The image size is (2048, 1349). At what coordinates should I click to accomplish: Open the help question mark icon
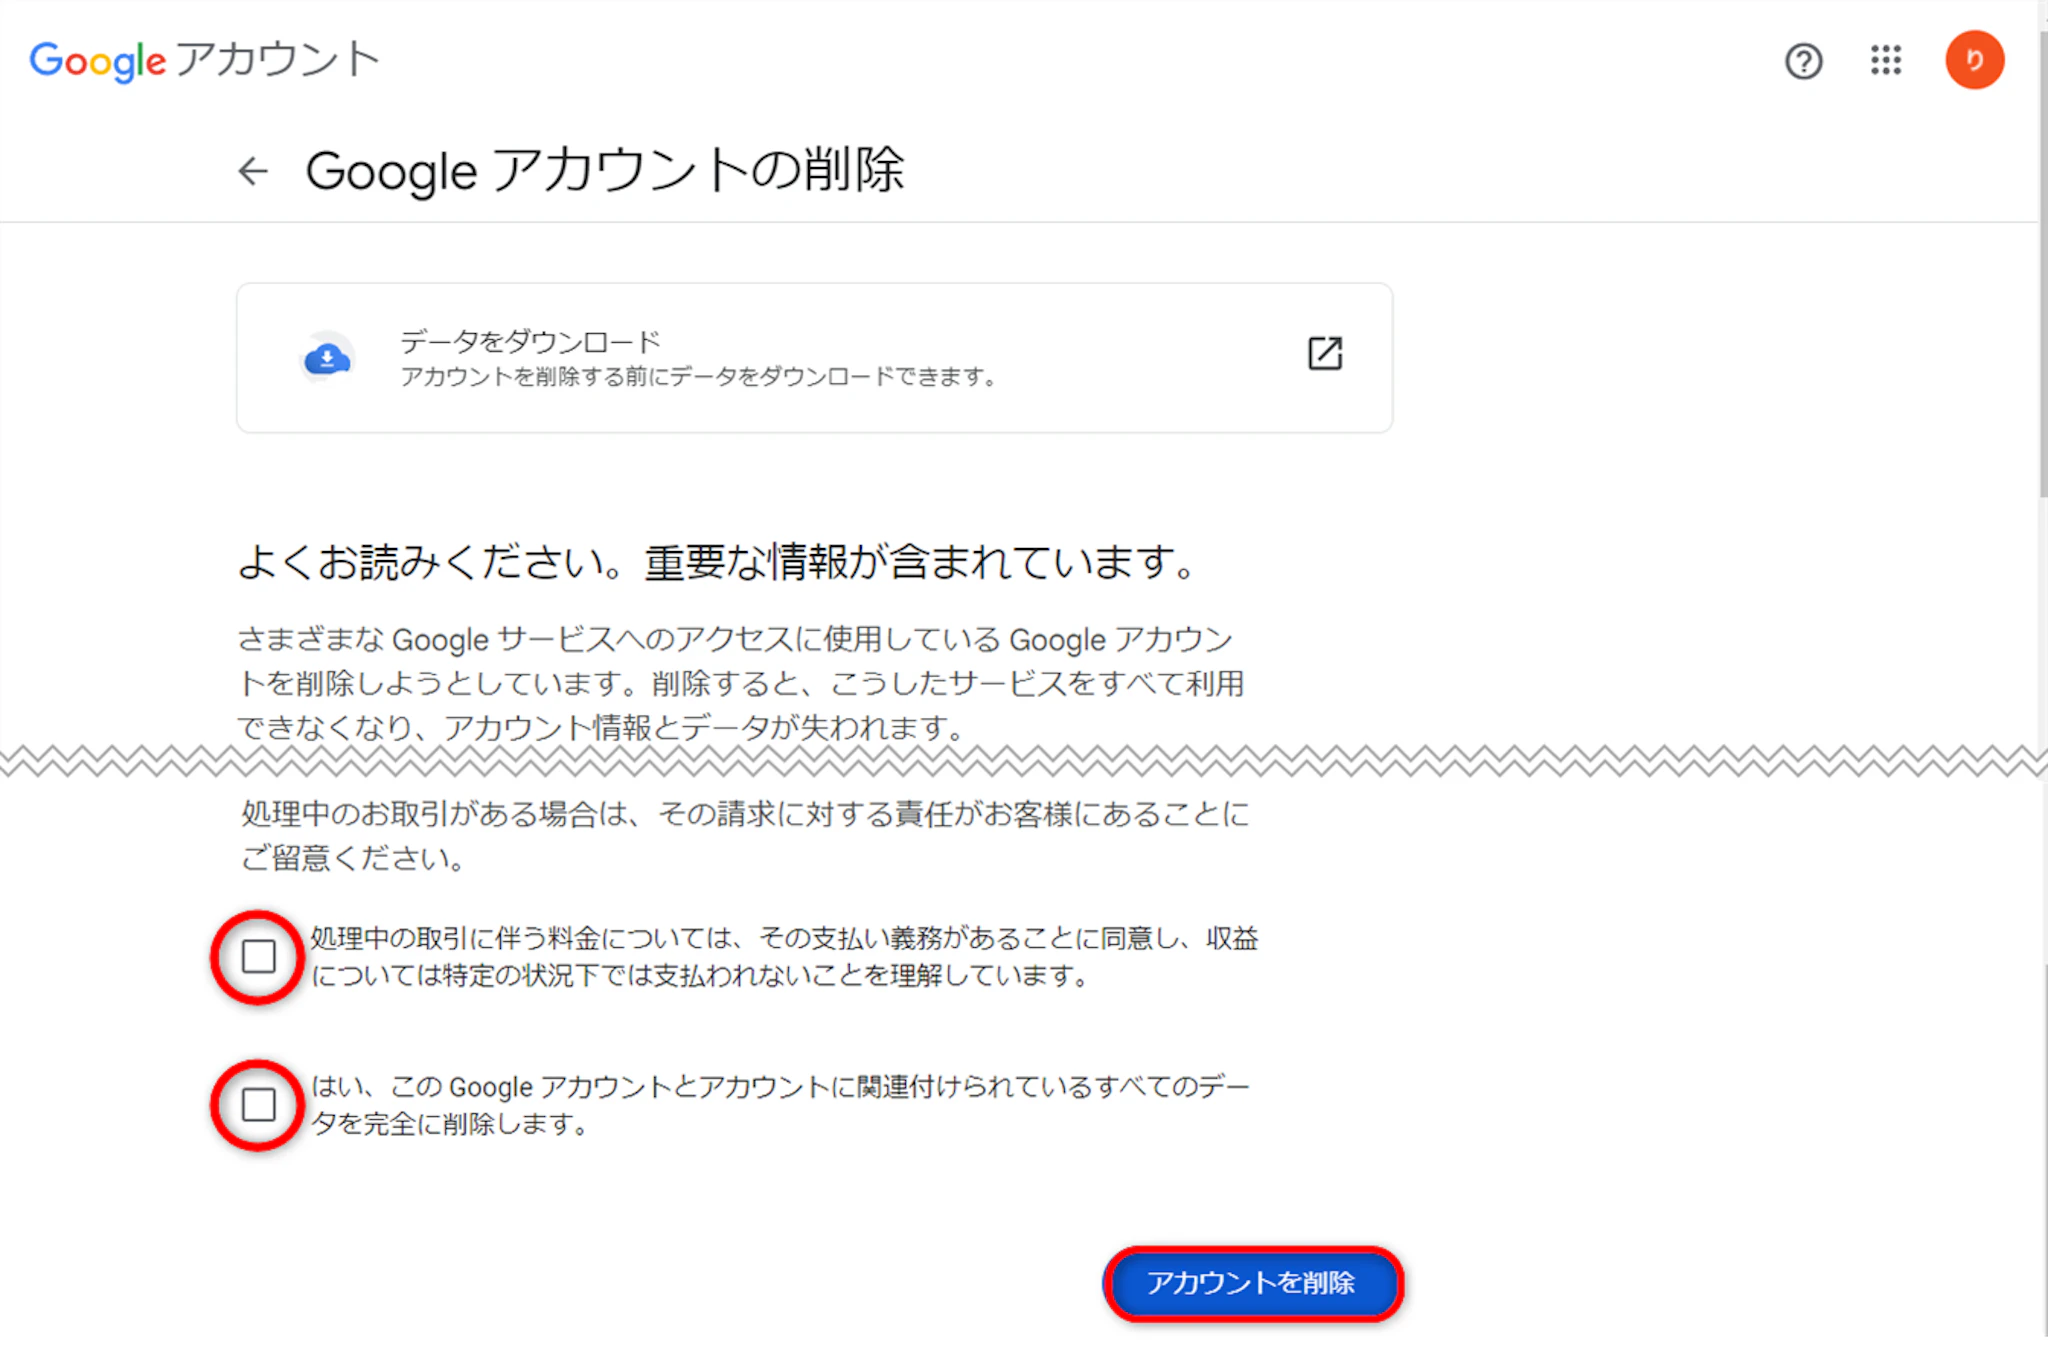pyautogui.click(x=1803, y=62)
